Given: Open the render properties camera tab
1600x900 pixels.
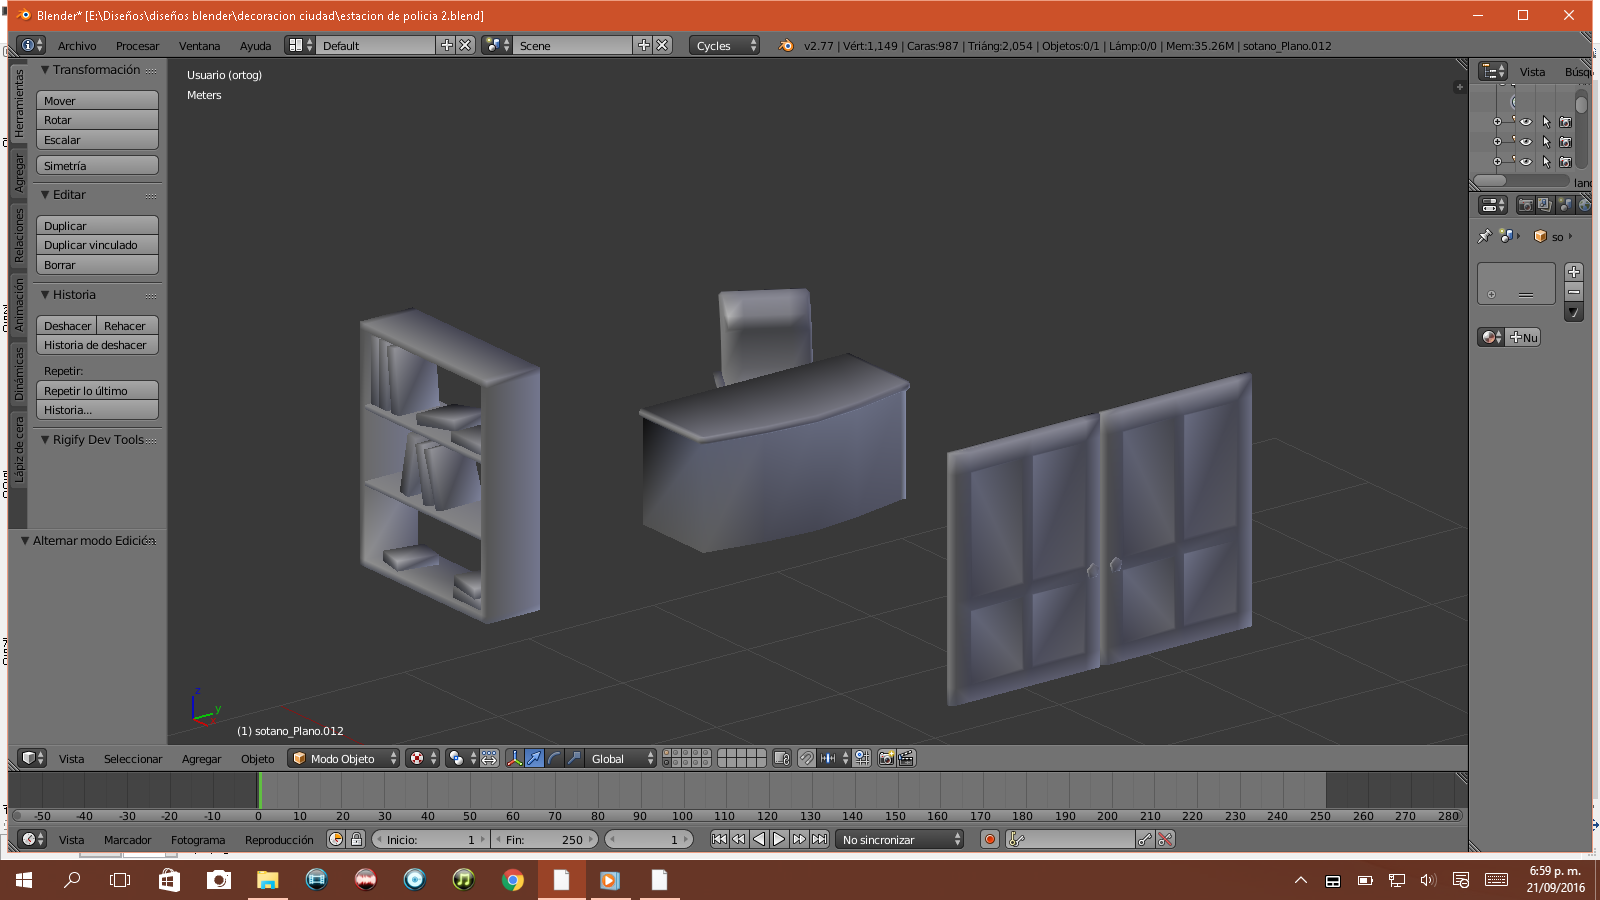Looking at the screenshot, I should click(x=1525, y=205).
